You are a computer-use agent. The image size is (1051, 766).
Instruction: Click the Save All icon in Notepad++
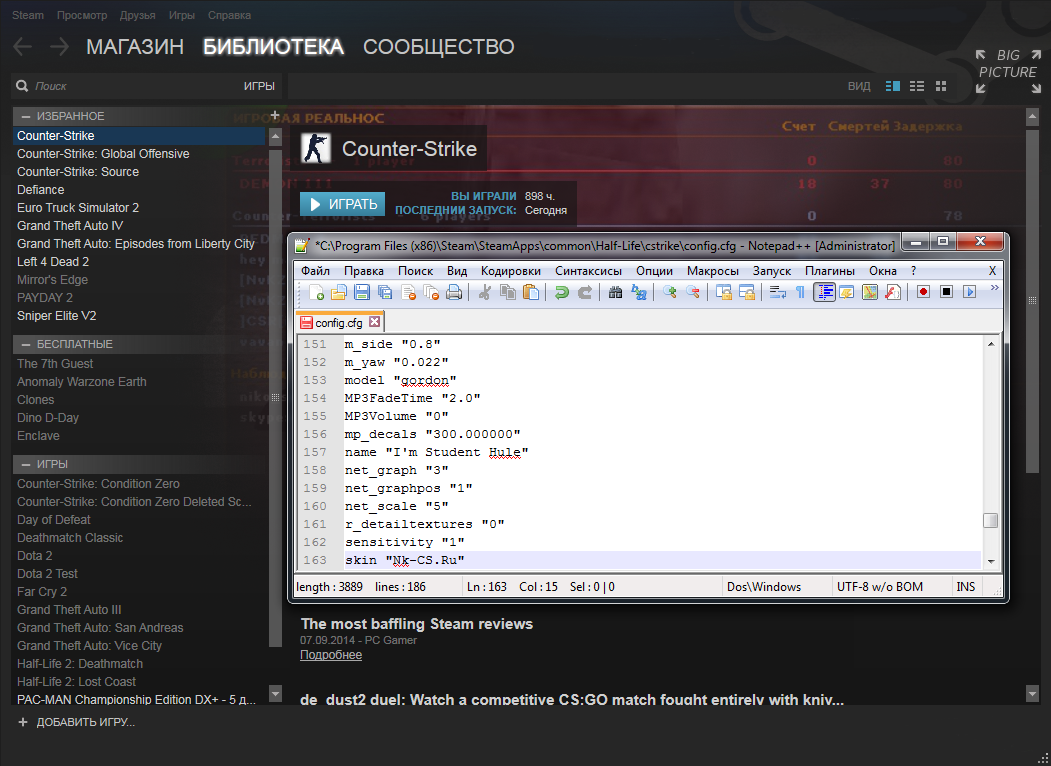385,292
